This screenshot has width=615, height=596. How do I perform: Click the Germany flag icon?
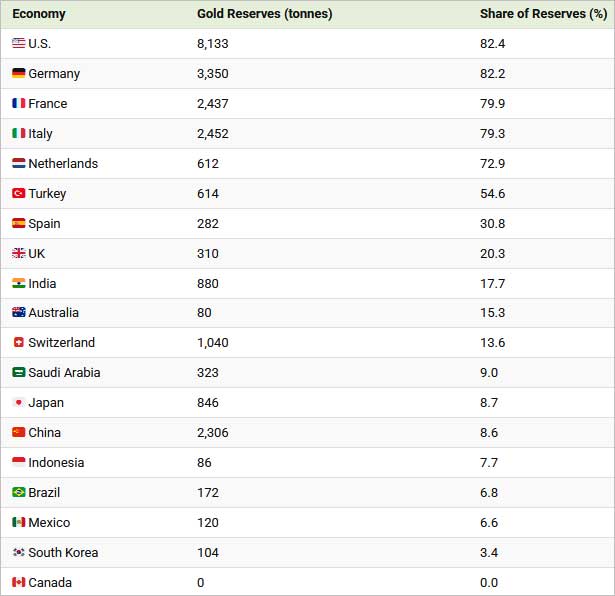pyautogui.click(x=18, y=73)
